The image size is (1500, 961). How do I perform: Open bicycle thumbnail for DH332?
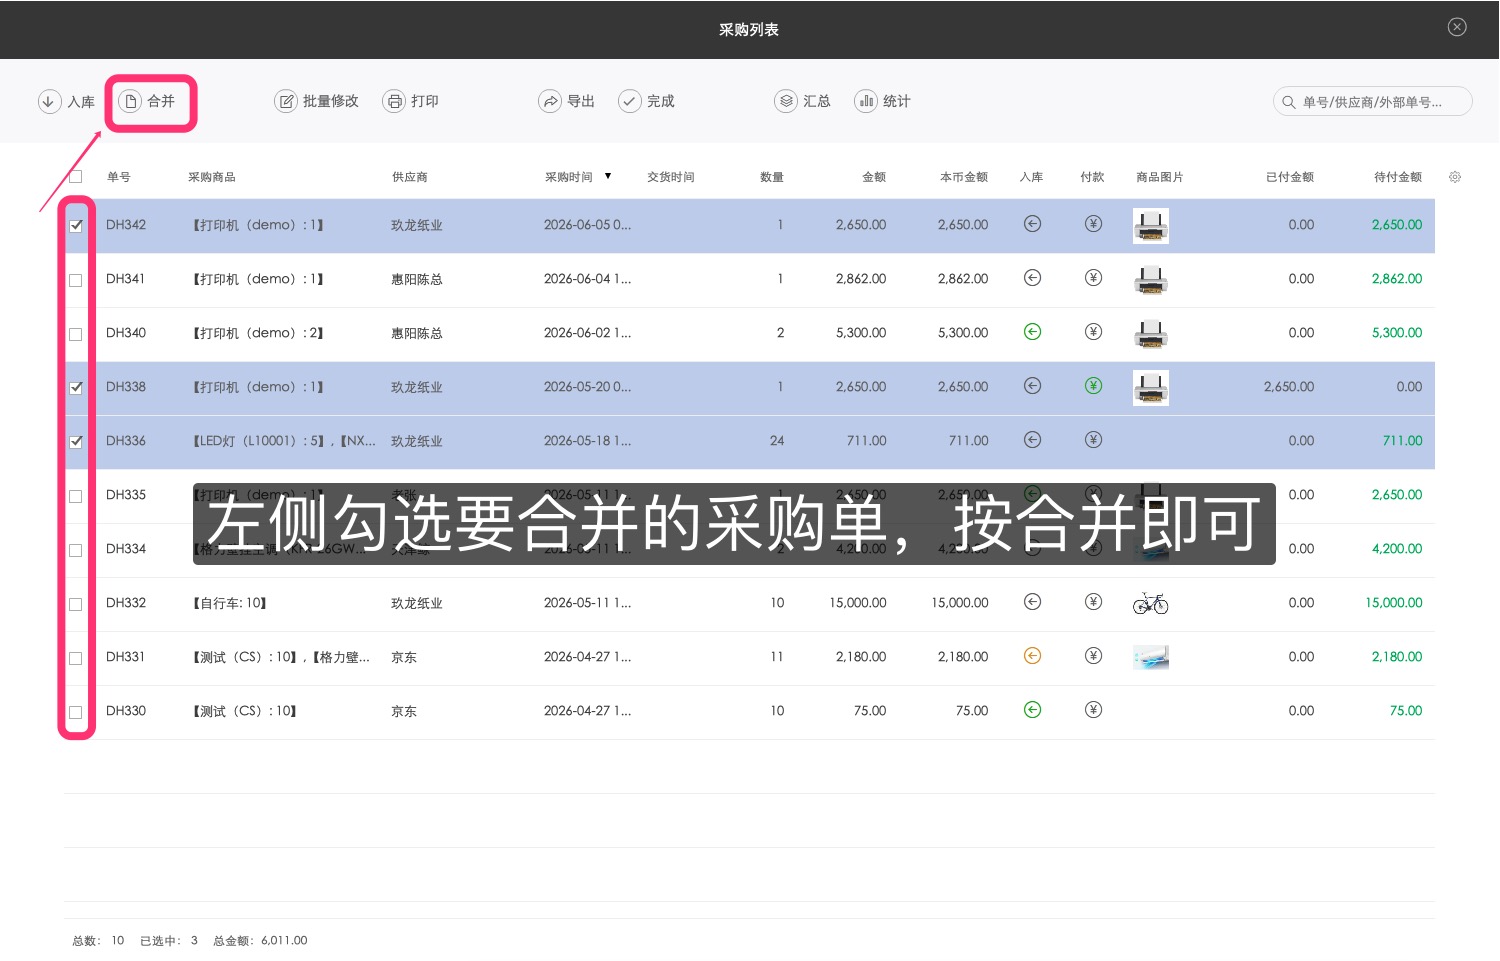(x=1151, y=603)
